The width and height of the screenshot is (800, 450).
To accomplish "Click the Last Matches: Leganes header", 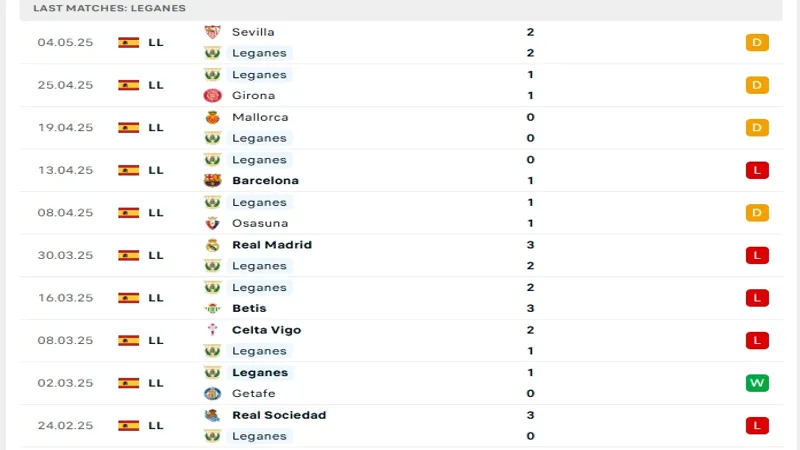I will [96, 8].
